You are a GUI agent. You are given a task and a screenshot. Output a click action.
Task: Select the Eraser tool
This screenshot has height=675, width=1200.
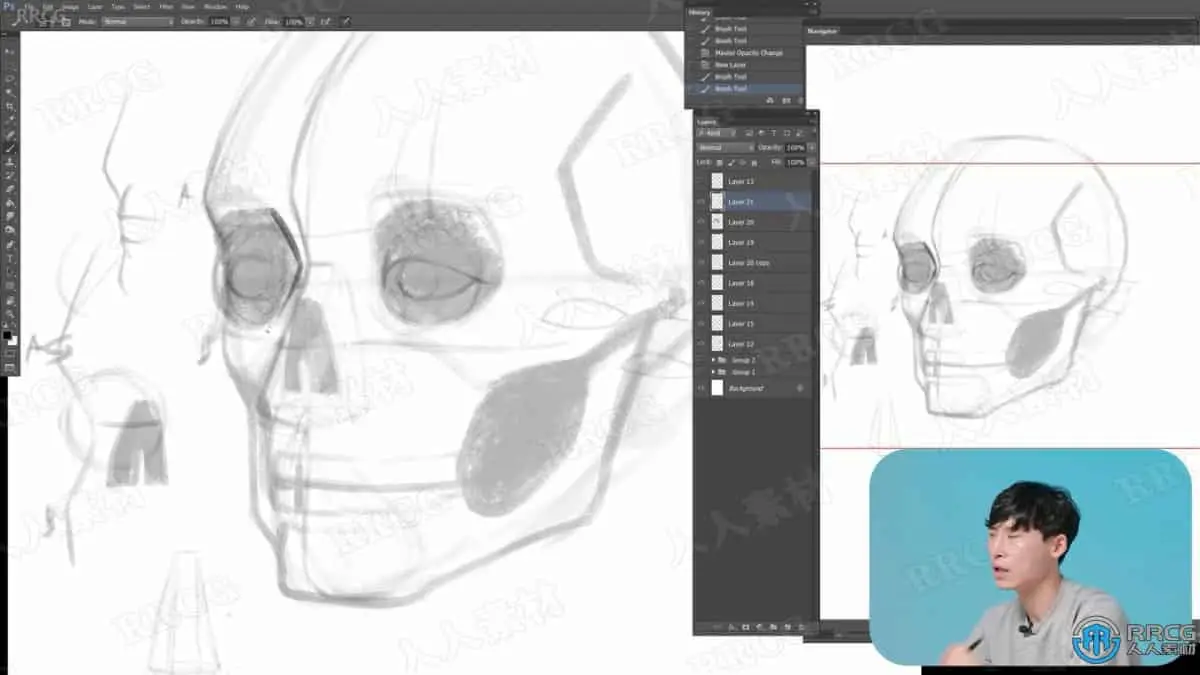(11, 188)
